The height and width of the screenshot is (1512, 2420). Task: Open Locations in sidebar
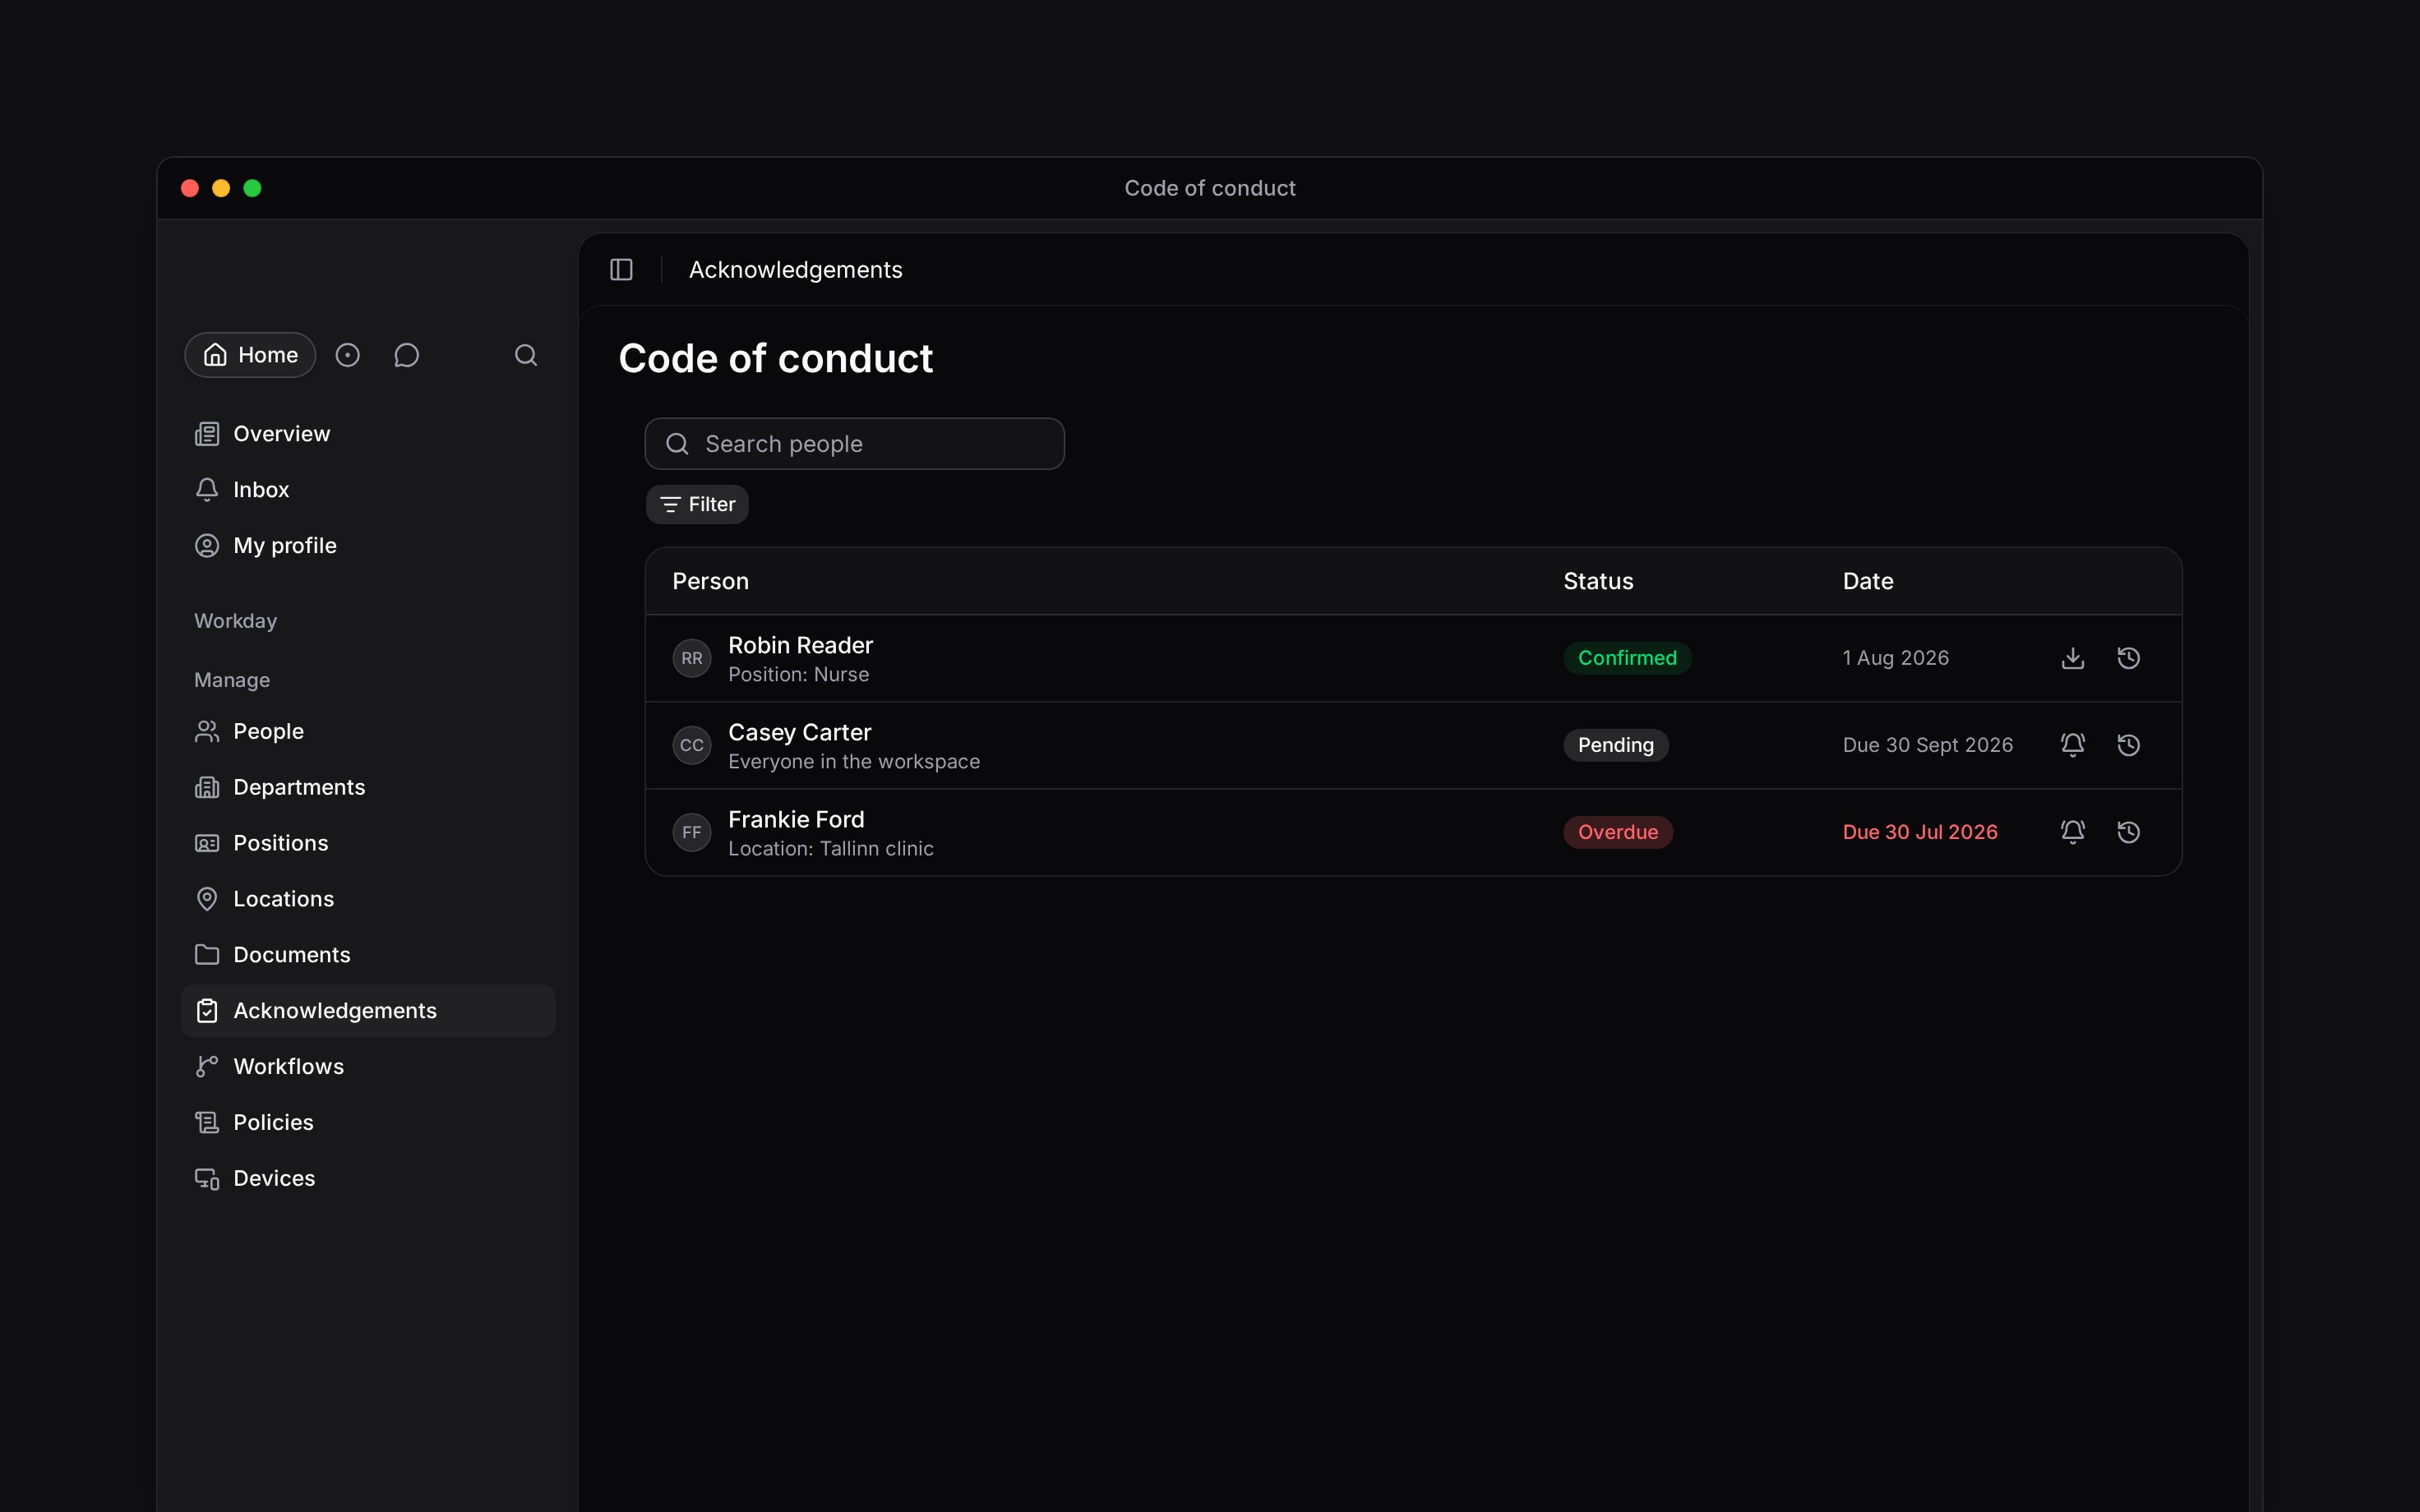368,899
